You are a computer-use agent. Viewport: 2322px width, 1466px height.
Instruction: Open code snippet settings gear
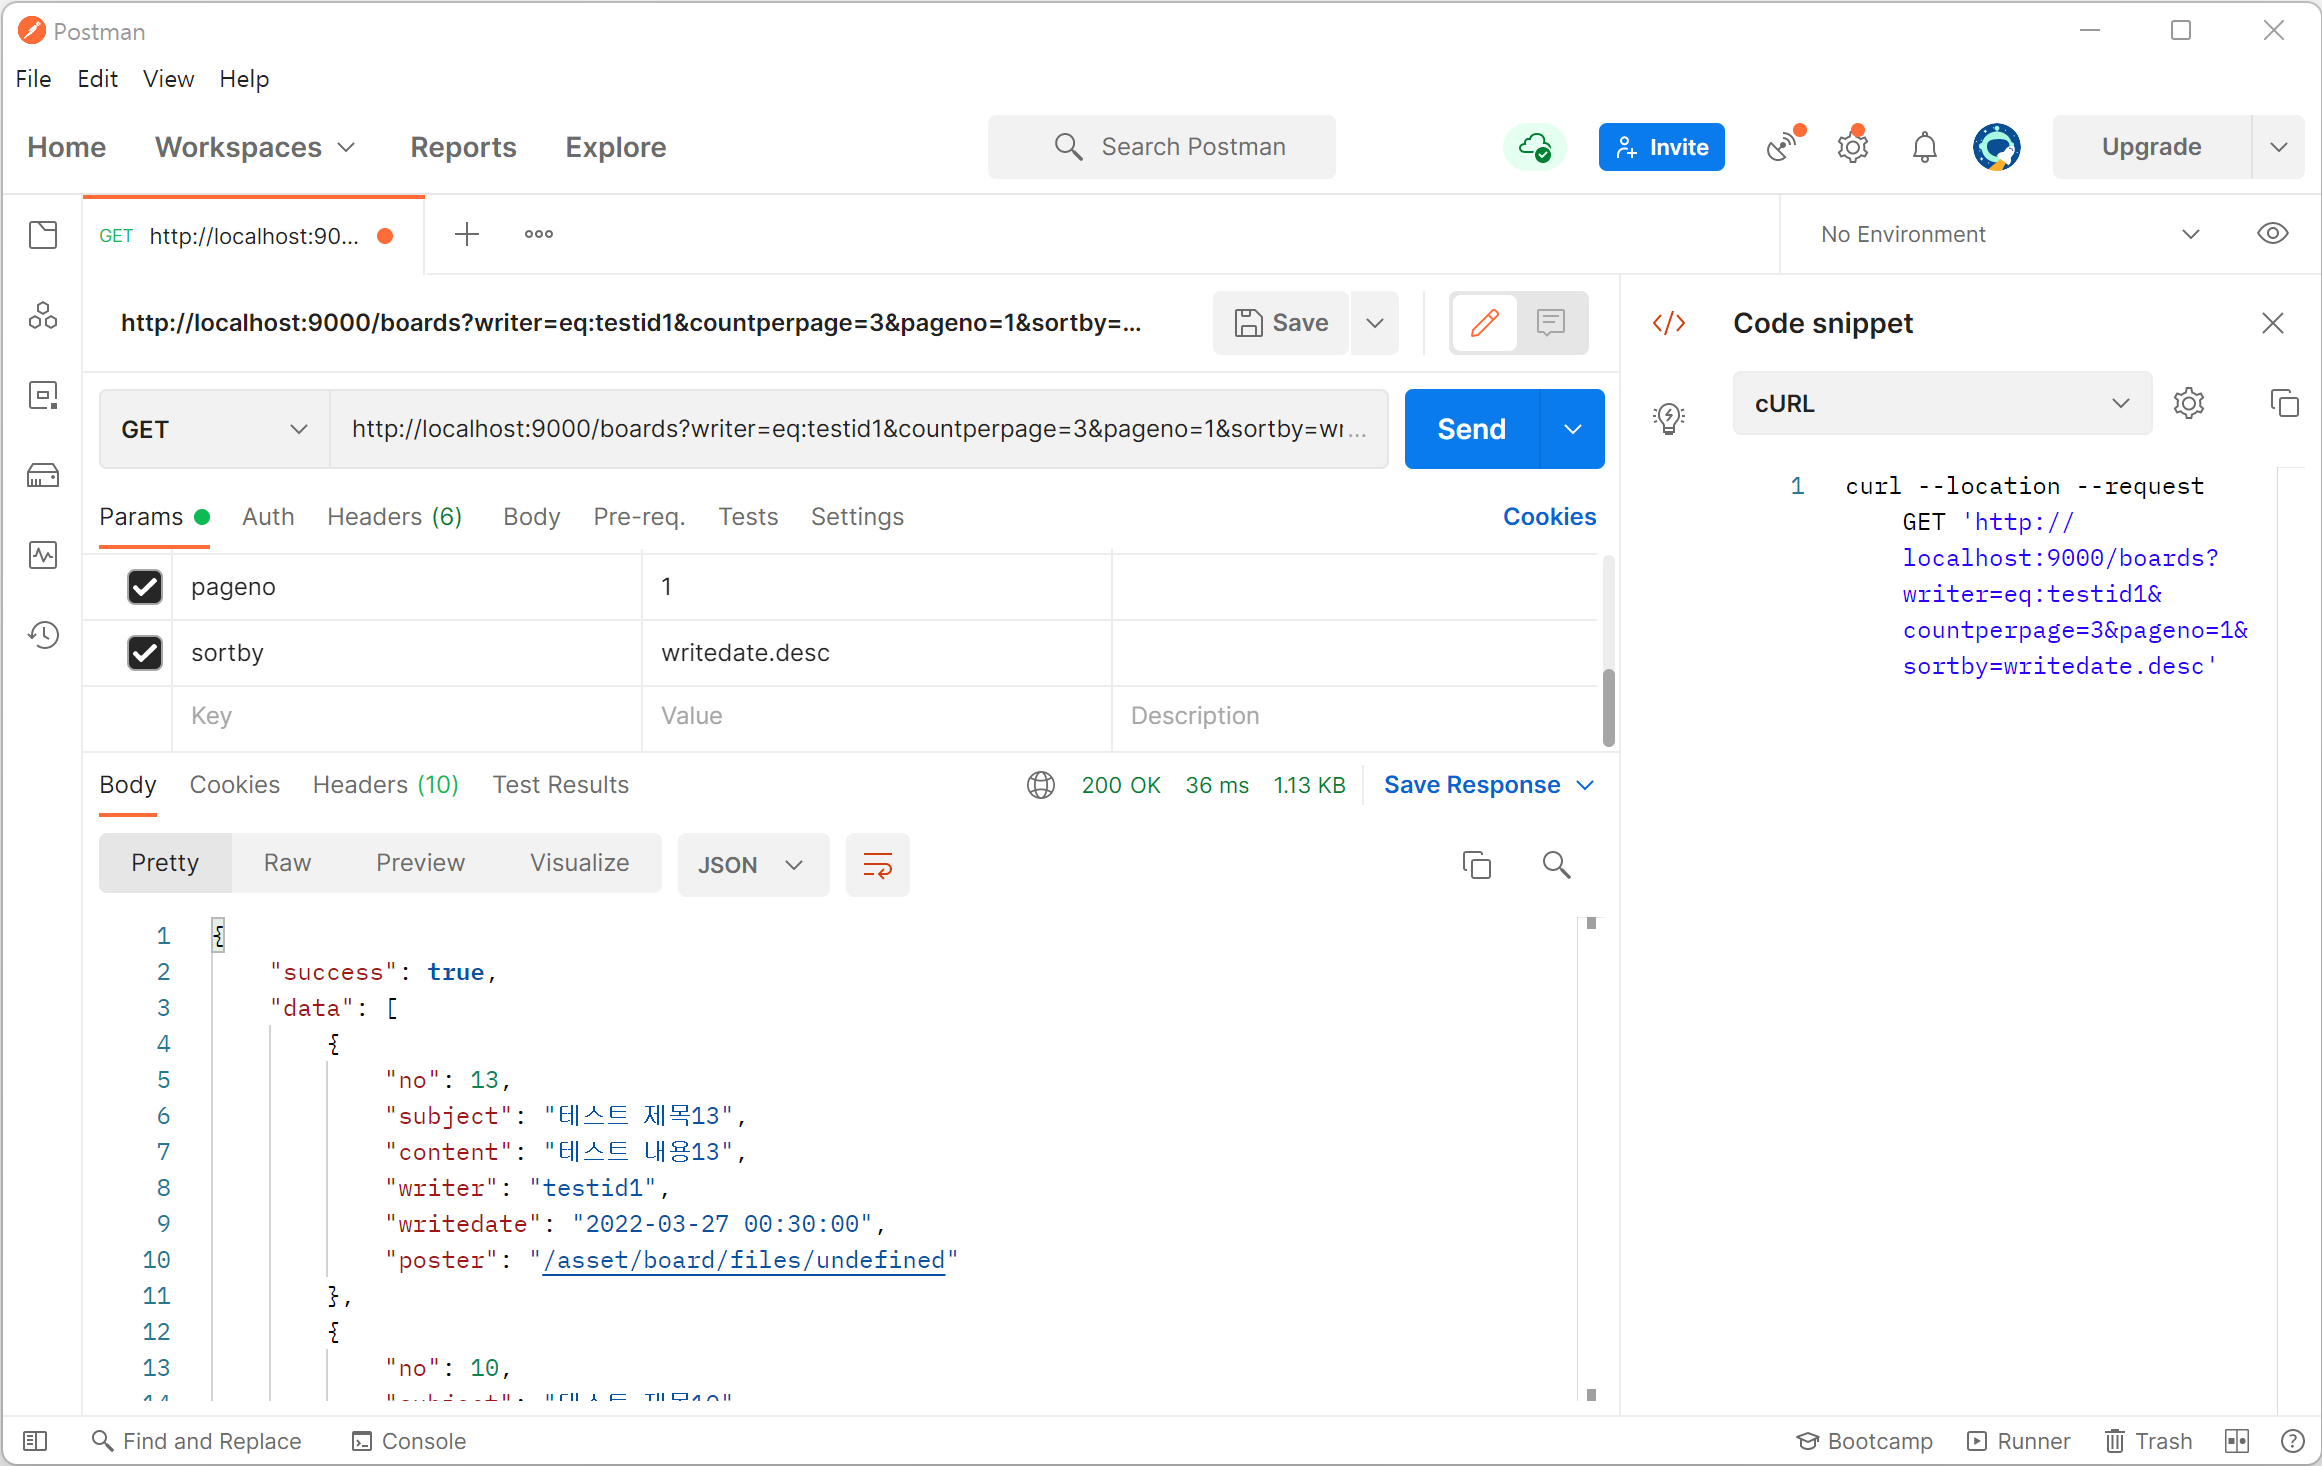coord(2189,404)
